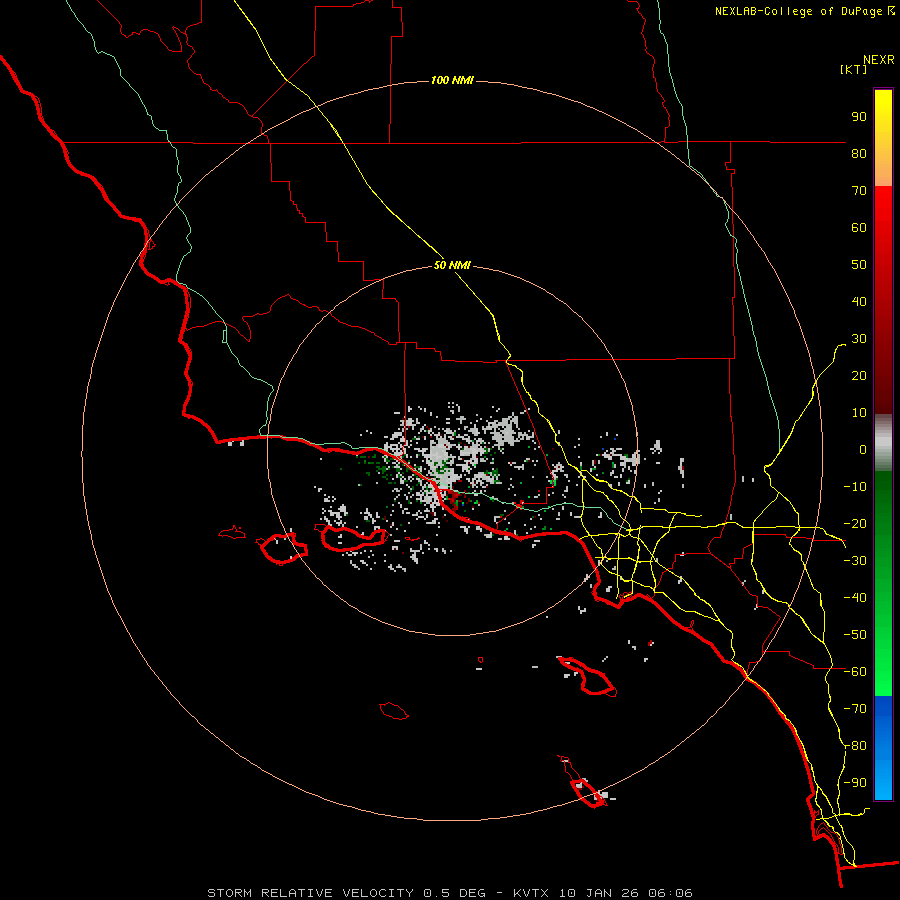The height and width of the screenshot is (900, 900).
Task: Click the 0.5 DEG elevation angle text
Action: coord(454,893)
